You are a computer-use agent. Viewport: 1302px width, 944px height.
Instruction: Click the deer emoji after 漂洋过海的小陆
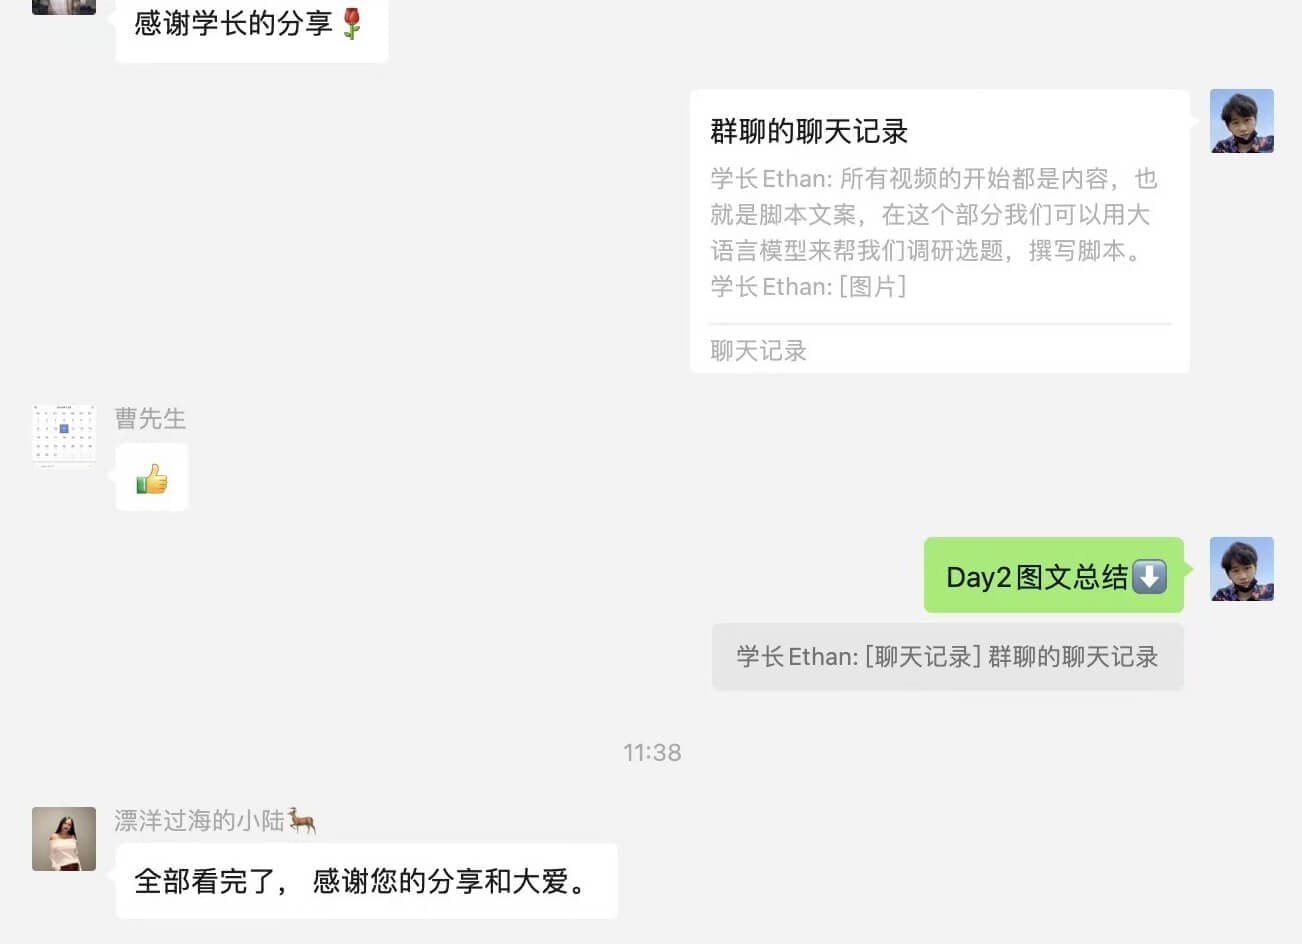302,821
